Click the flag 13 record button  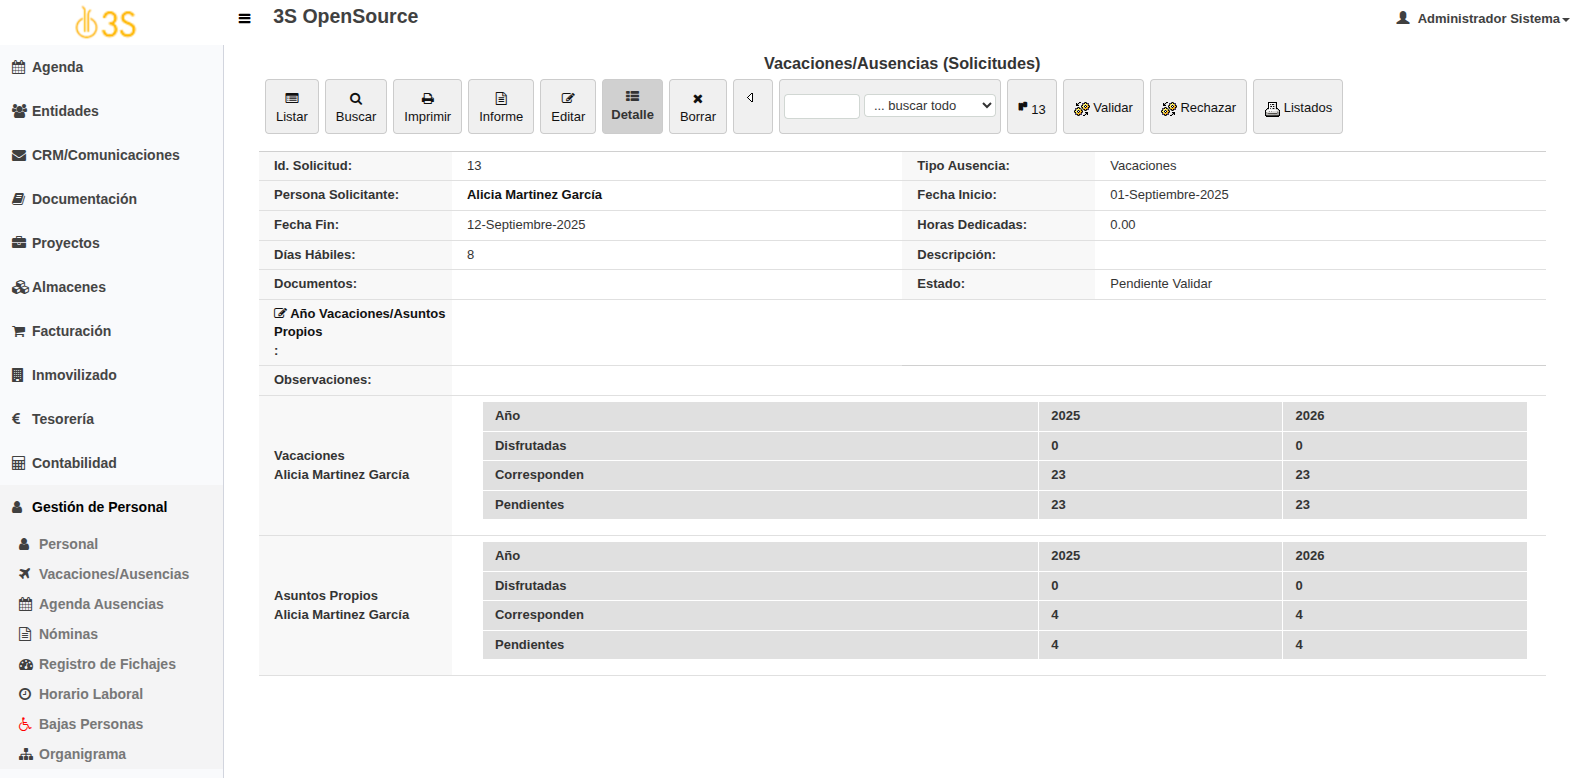point(1031,108)
